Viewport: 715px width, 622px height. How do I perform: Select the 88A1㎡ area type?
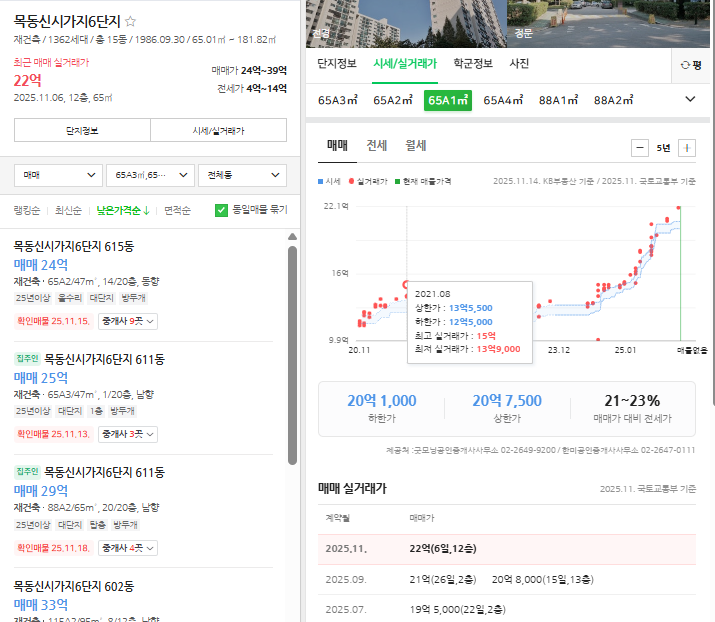coord(558,100)
